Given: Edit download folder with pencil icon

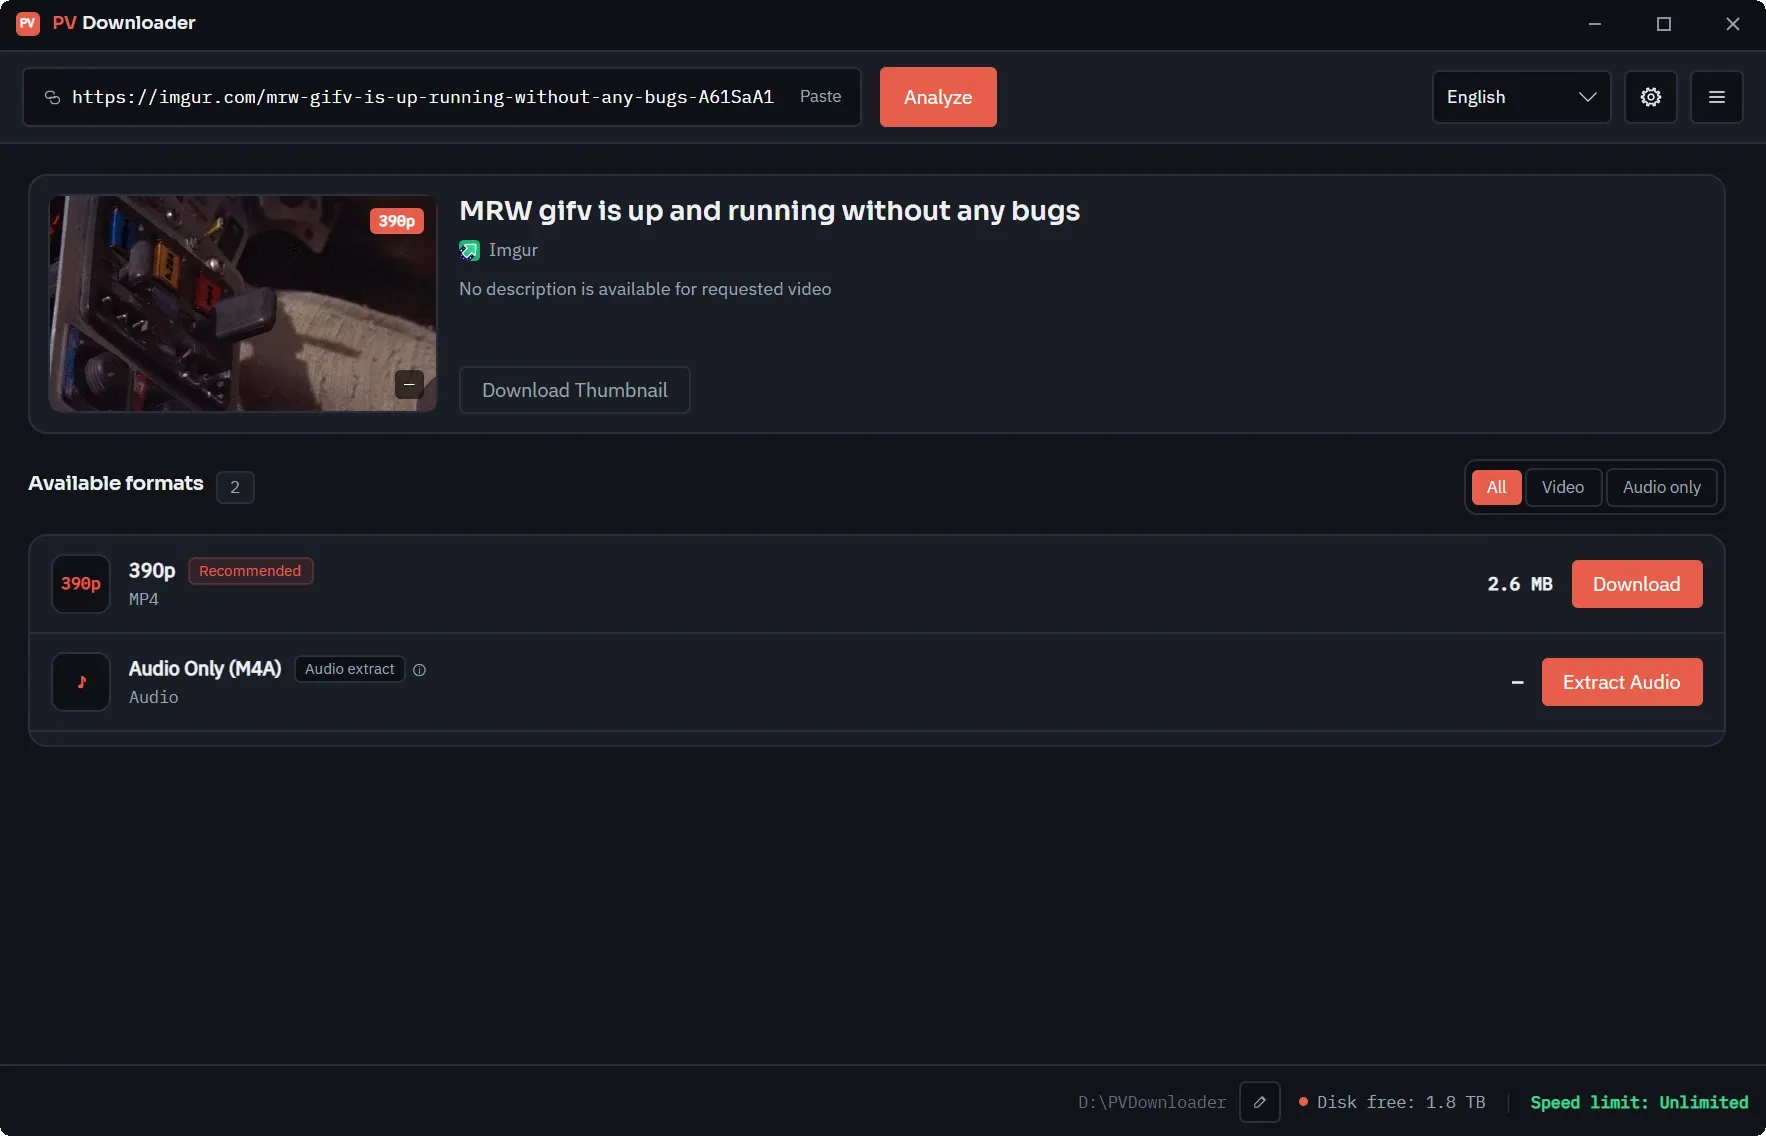Looking at the screenshot, I should pos(1260,1102).
